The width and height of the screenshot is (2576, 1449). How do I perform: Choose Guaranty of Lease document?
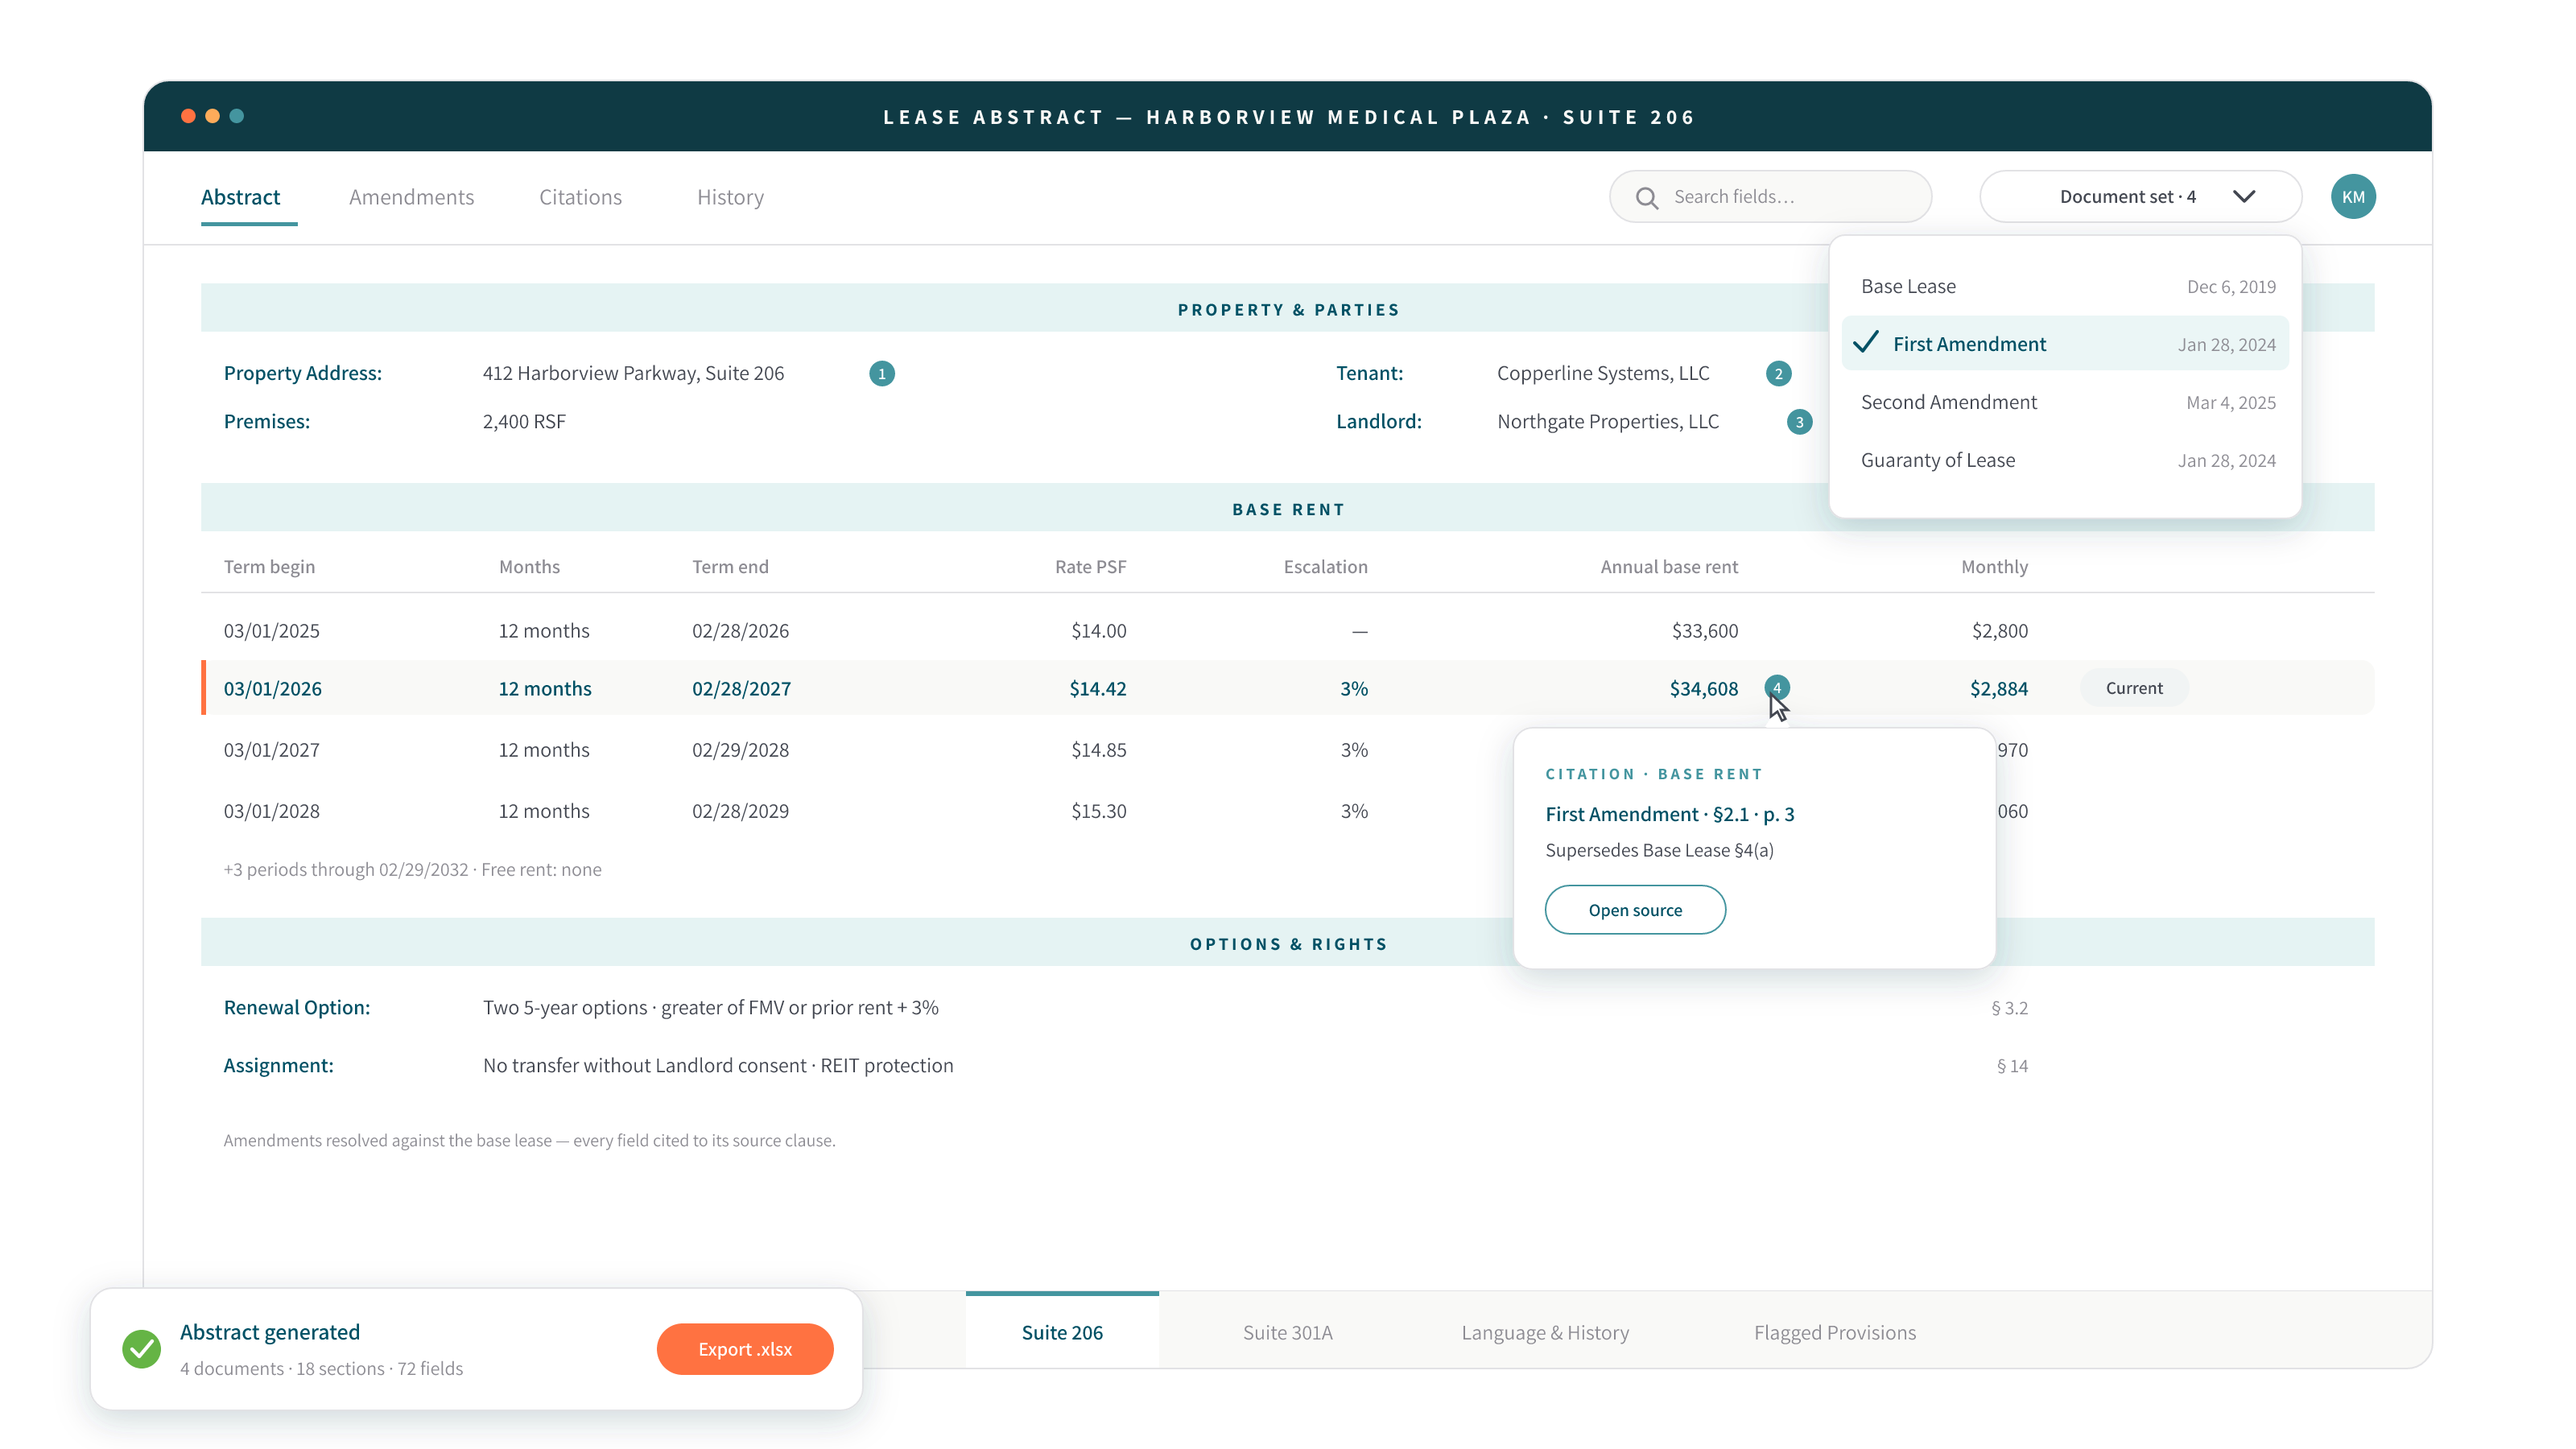[x=2066, y=460]
